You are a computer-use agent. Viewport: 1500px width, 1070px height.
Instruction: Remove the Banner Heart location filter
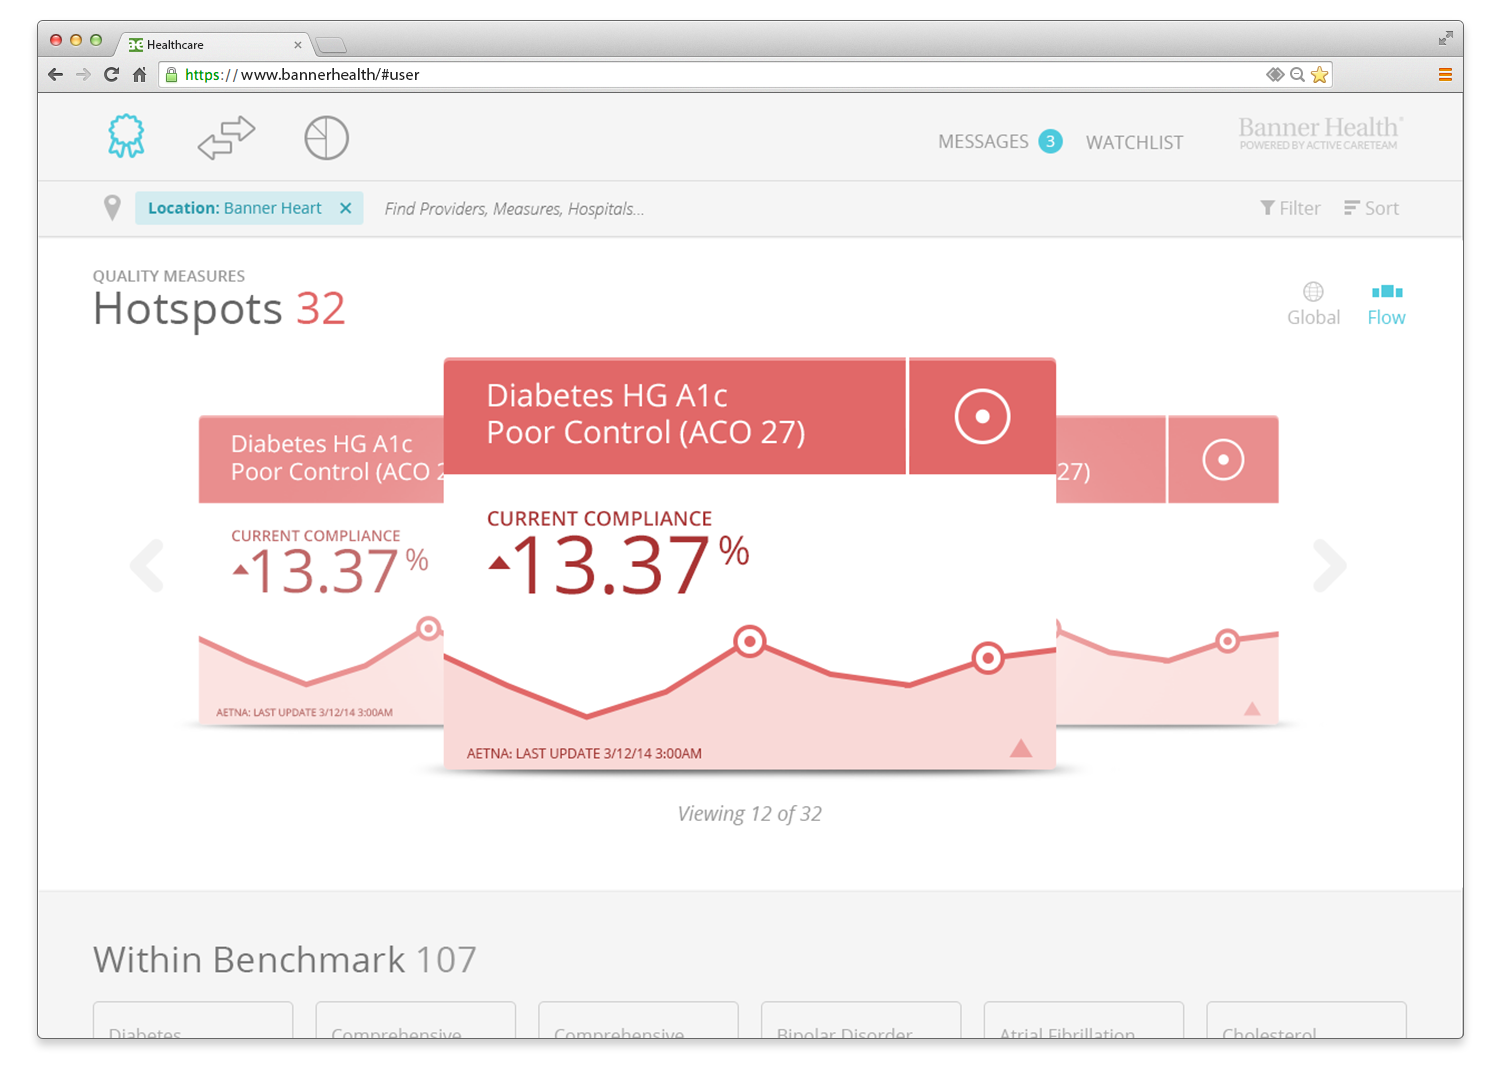pos(346,208)
